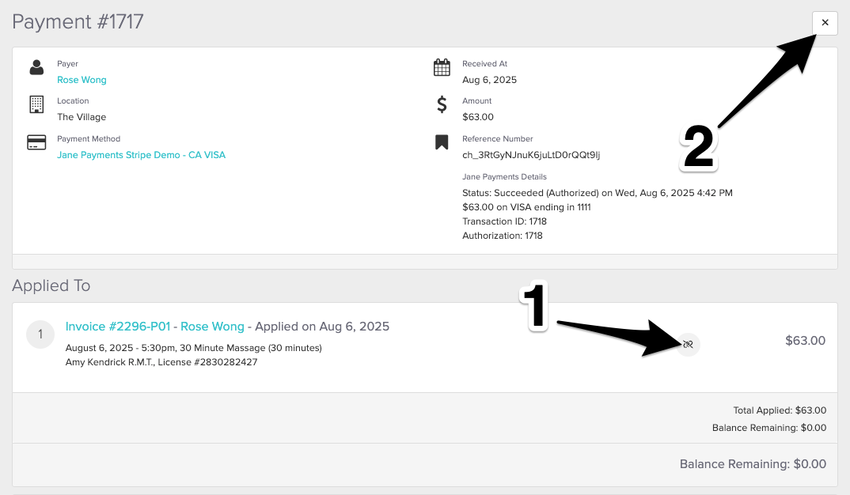Click the Aug 6, 2025 received date

(x=489, y=80)
